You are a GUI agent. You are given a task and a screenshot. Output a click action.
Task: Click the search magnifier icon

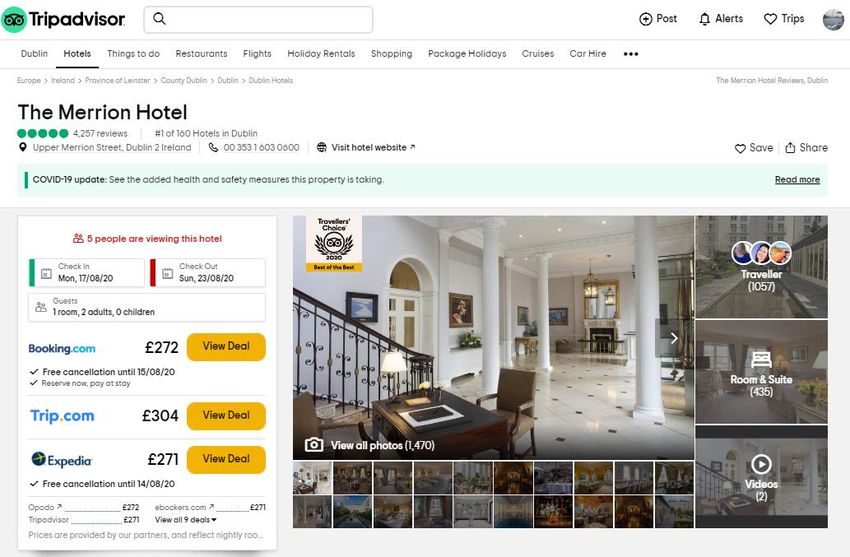[159, 19]
